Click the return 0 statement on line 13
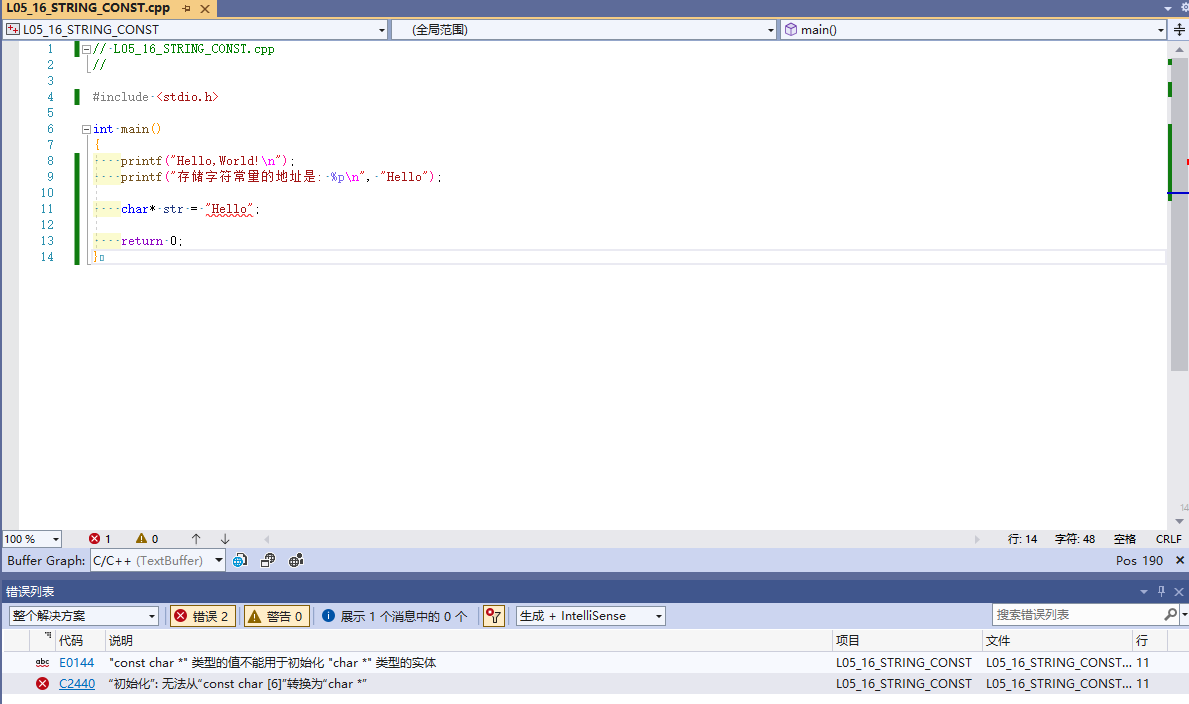 151,241
